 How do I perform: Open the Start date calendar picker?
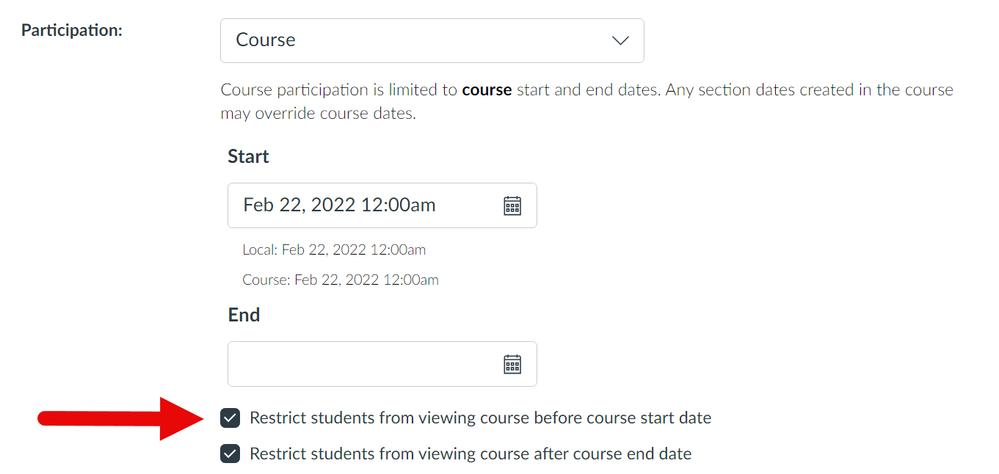512,205
